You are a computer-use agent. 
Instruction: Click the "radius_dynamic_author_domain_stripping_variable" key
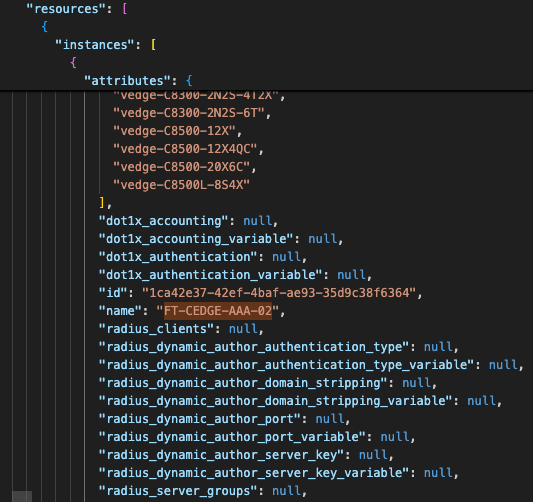[x=275, y=401]
